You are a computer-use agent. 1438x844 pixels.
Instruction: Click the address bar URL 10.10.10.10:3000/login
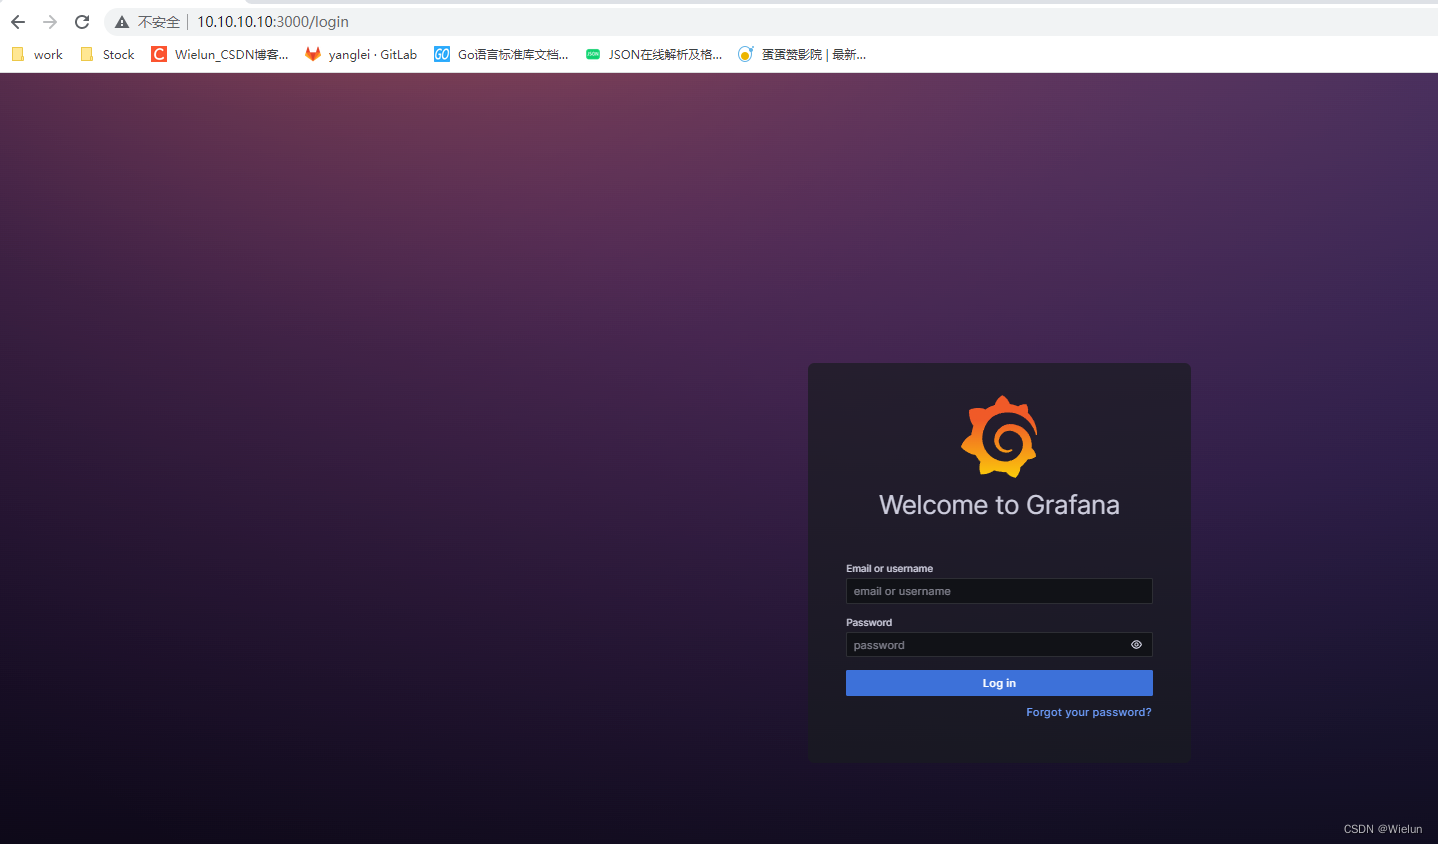click(x=273, y=22)
